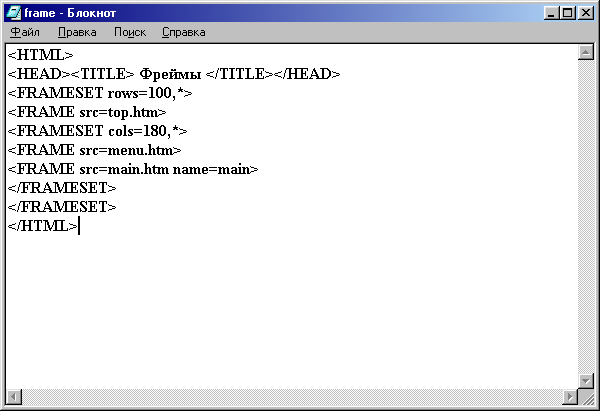Click the window resize grip corner
This screenshot has height=411, width=600.
pyautogui.click(x=586, y=397)
